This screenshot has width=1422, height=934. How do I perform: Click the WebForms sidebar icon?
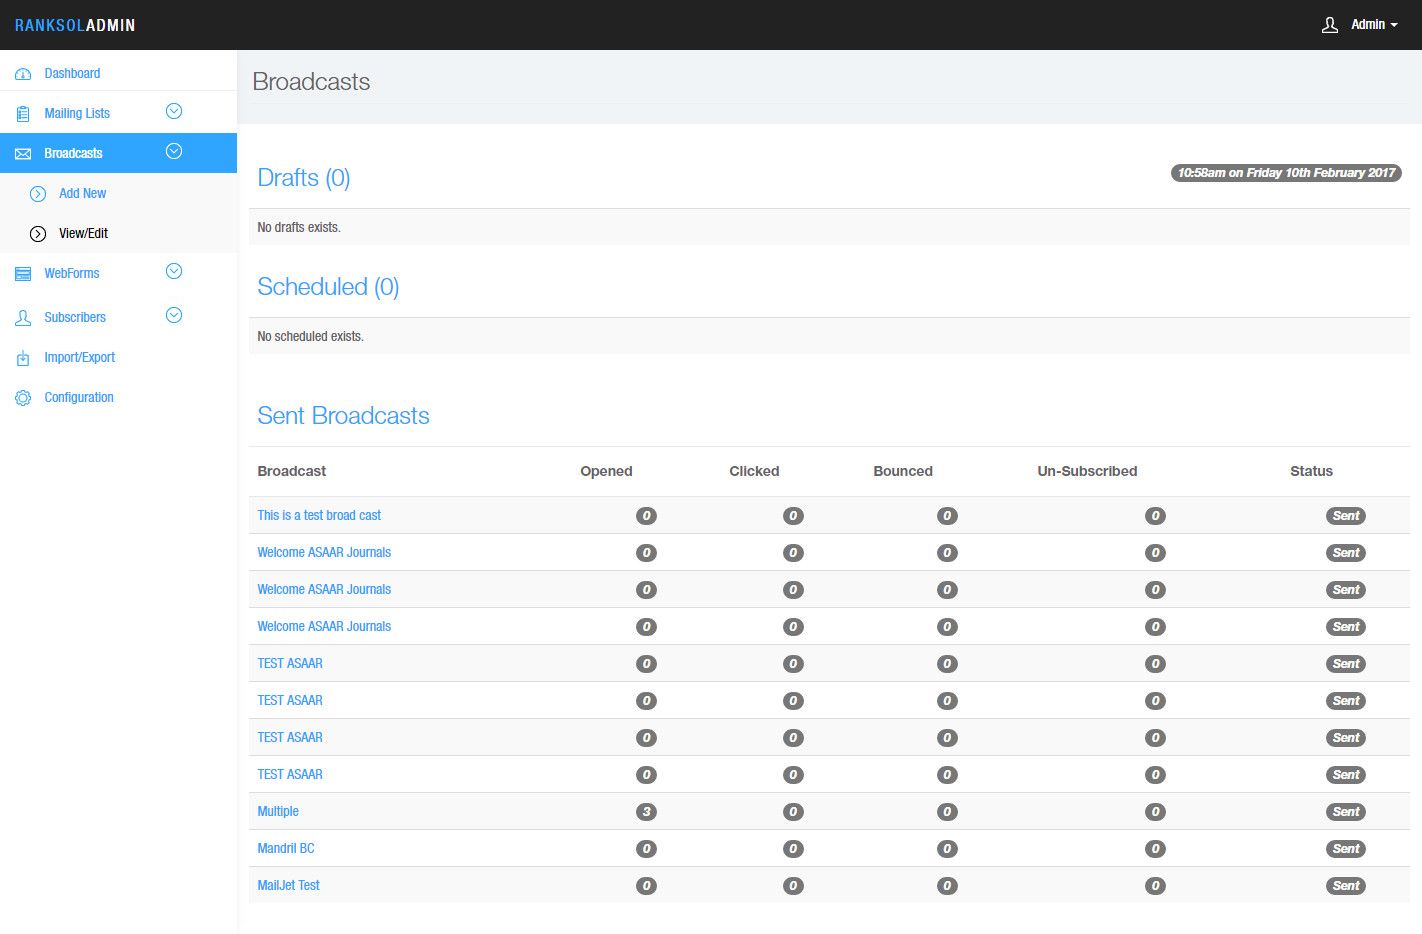pyautogui.click(x=23, y=274)
